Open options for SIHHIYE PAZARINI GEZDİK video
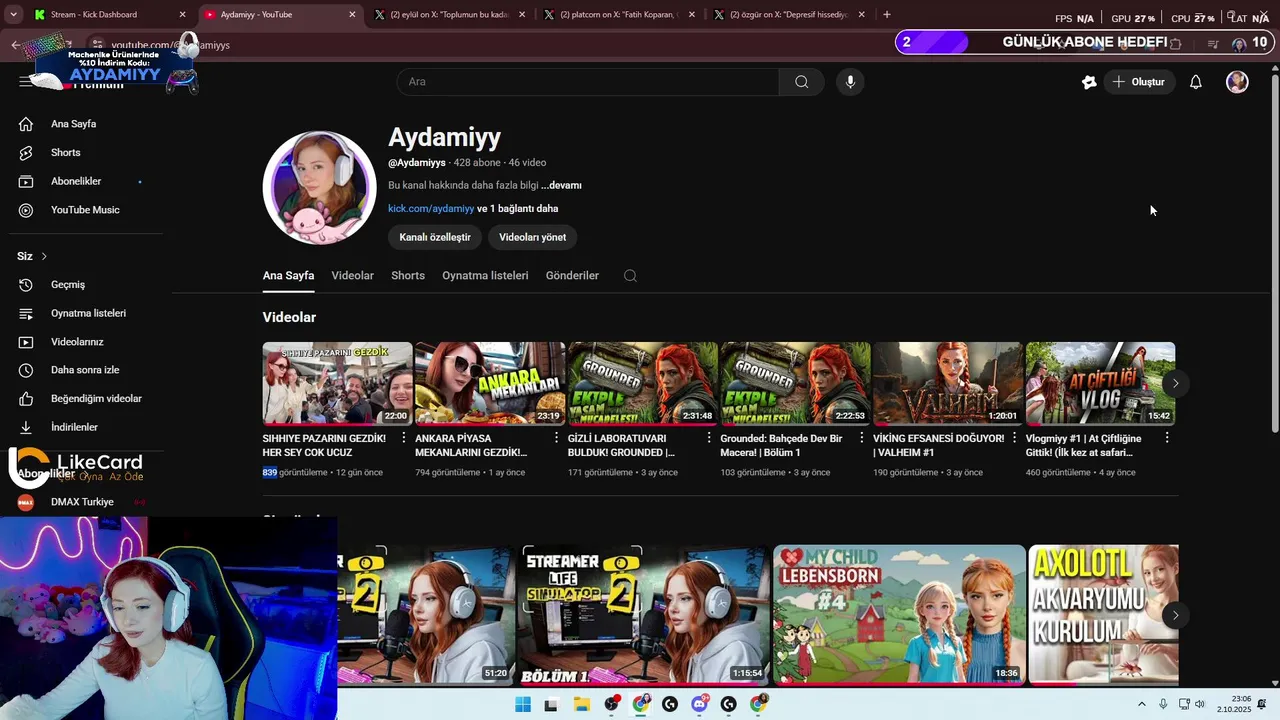1280x720 pixels. [x=404, y=438]
